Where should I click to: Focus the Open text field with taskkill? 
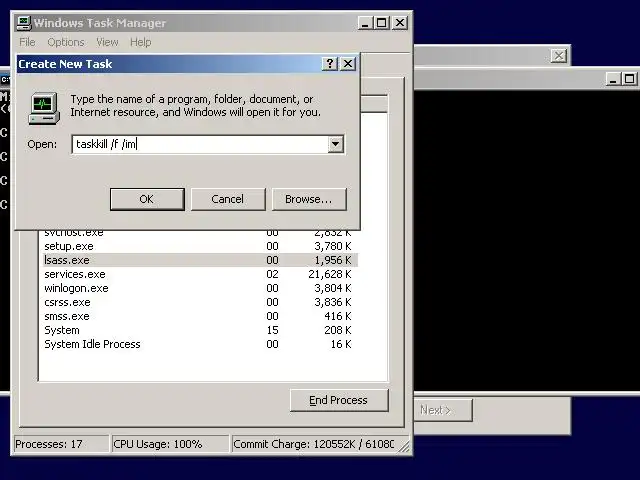[200, 144]
